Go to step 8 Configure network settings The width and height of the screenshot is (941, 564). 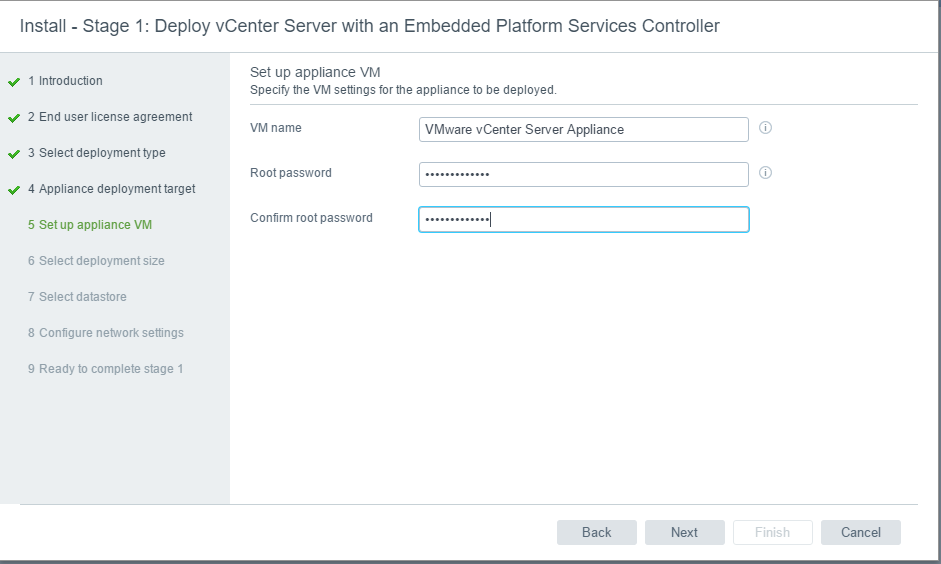tap(106, 333)
